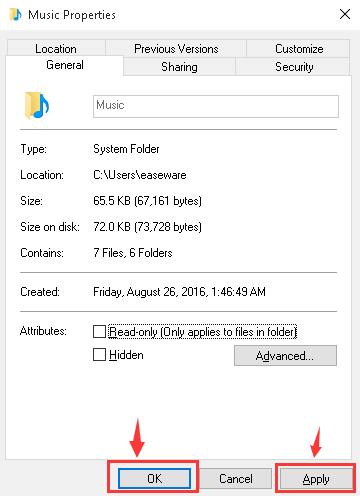This screenshot has width=360, height=496.
Task: Click the red arrow above OK
Action: coord(137,437)
